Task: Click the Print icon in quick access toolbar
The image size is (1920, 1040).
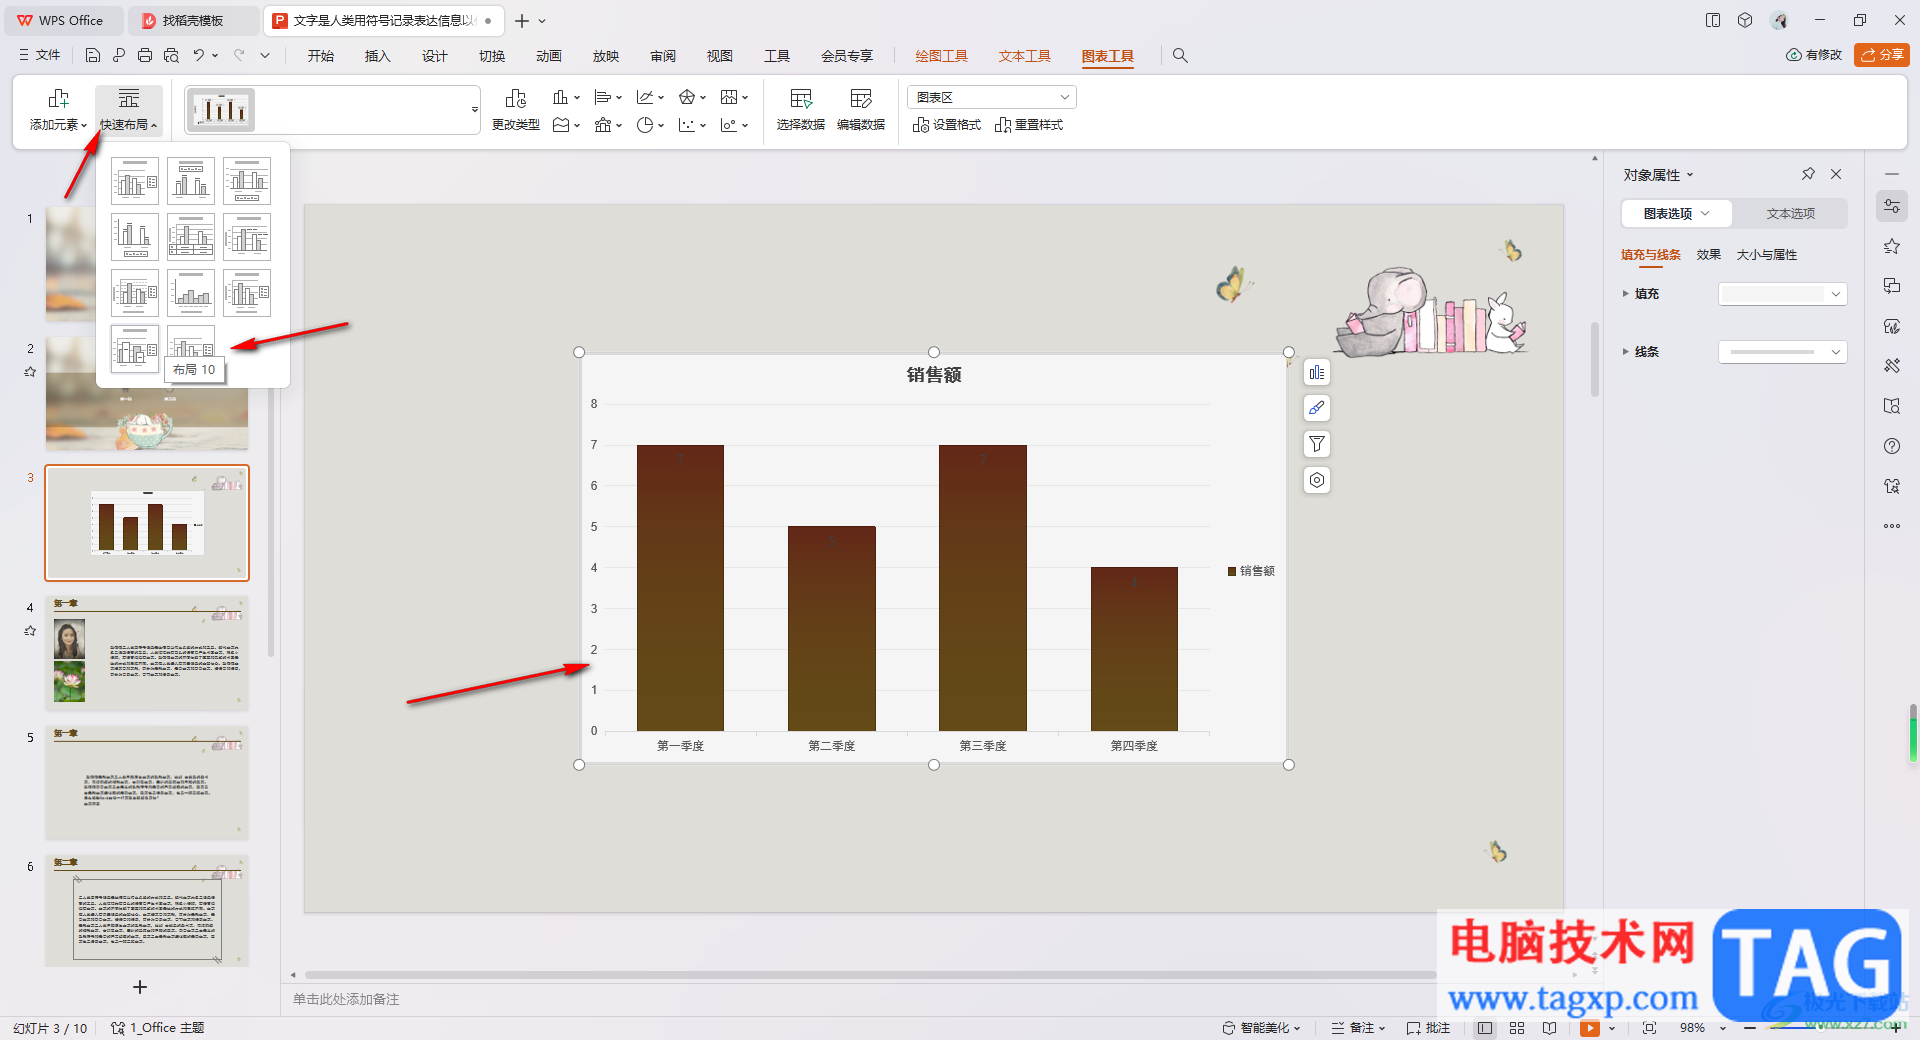Action: 145,56
